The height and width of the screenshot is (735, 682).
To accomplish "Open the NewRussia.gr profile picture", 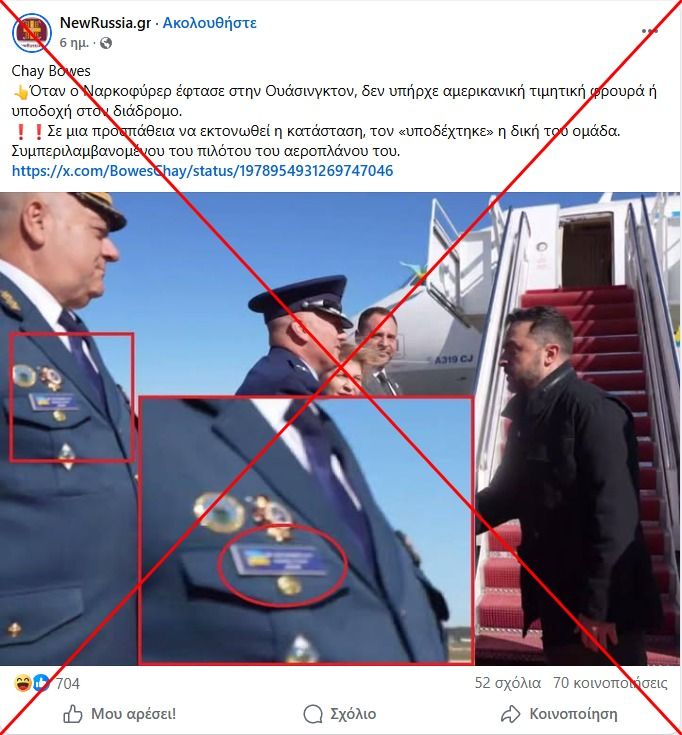I will tap(31, 32).
